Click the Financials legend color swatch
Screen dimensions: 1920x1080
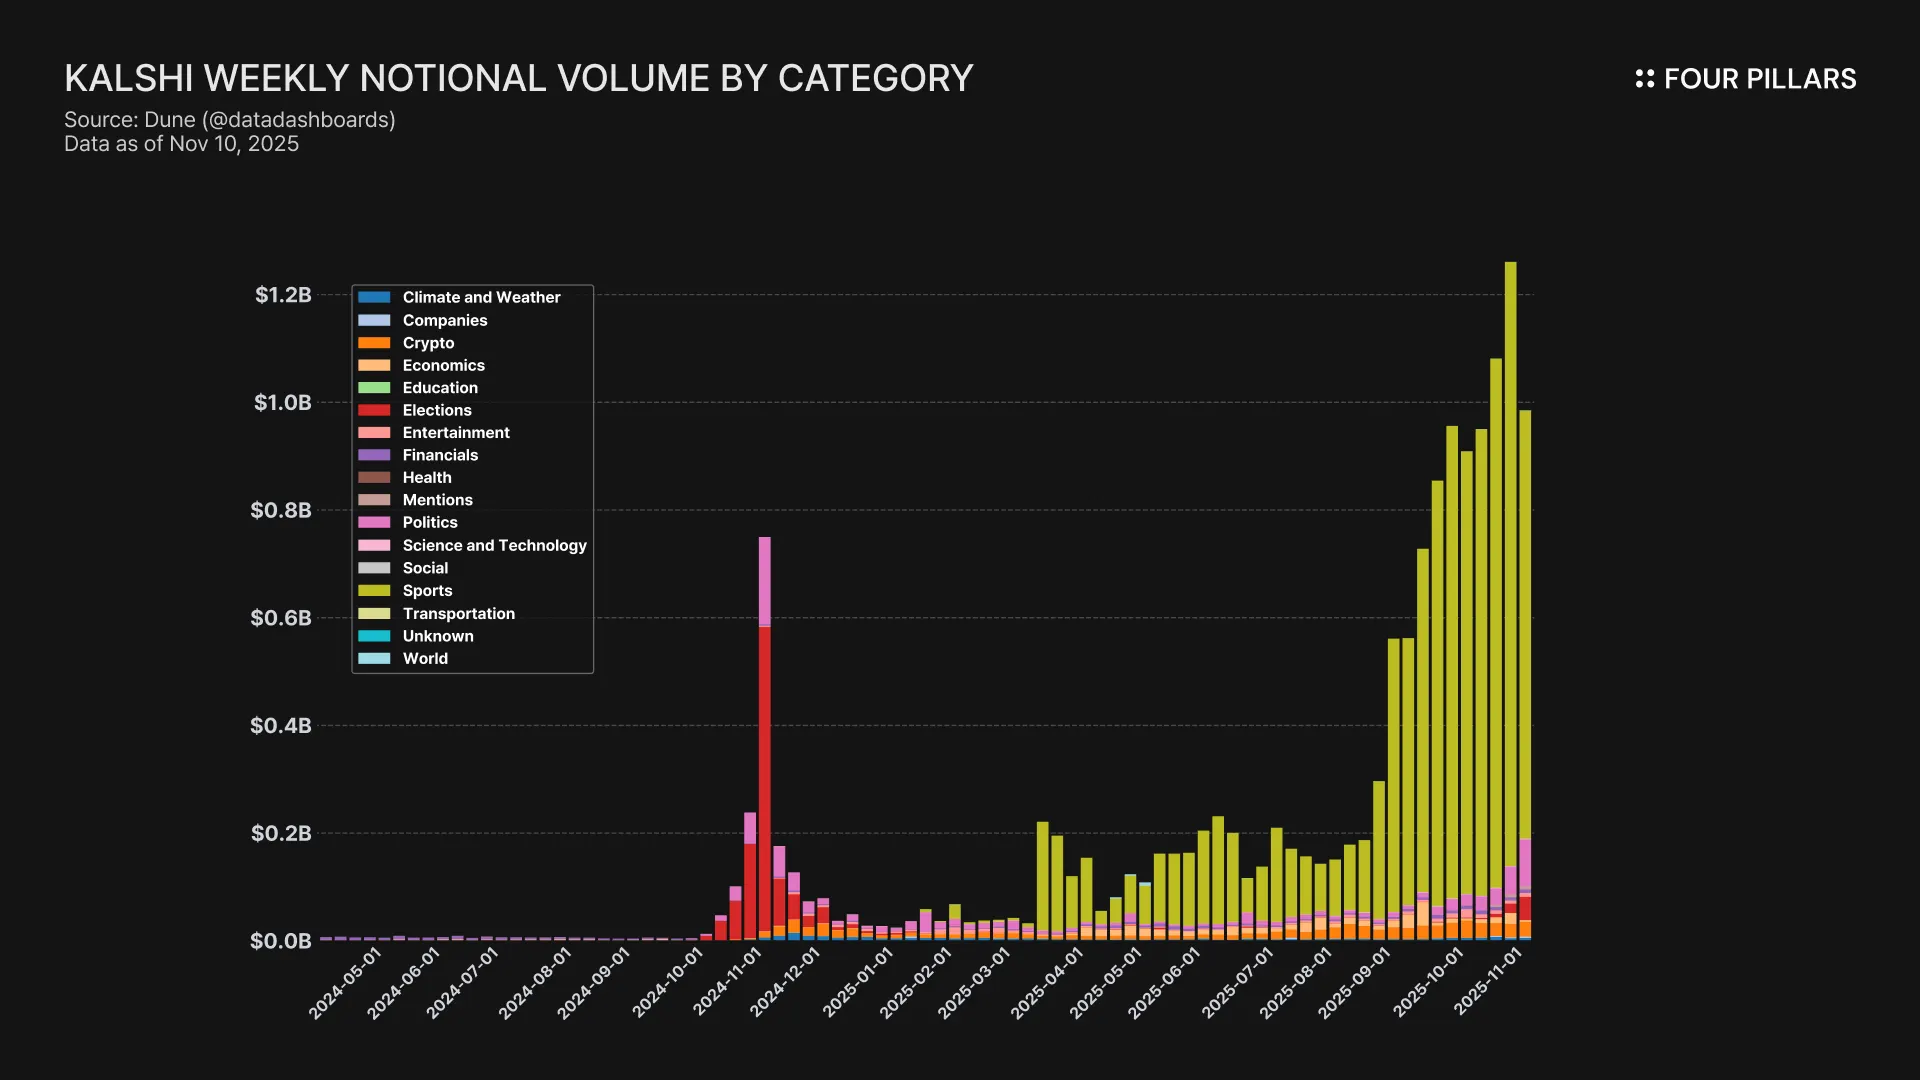click(374, 456)
